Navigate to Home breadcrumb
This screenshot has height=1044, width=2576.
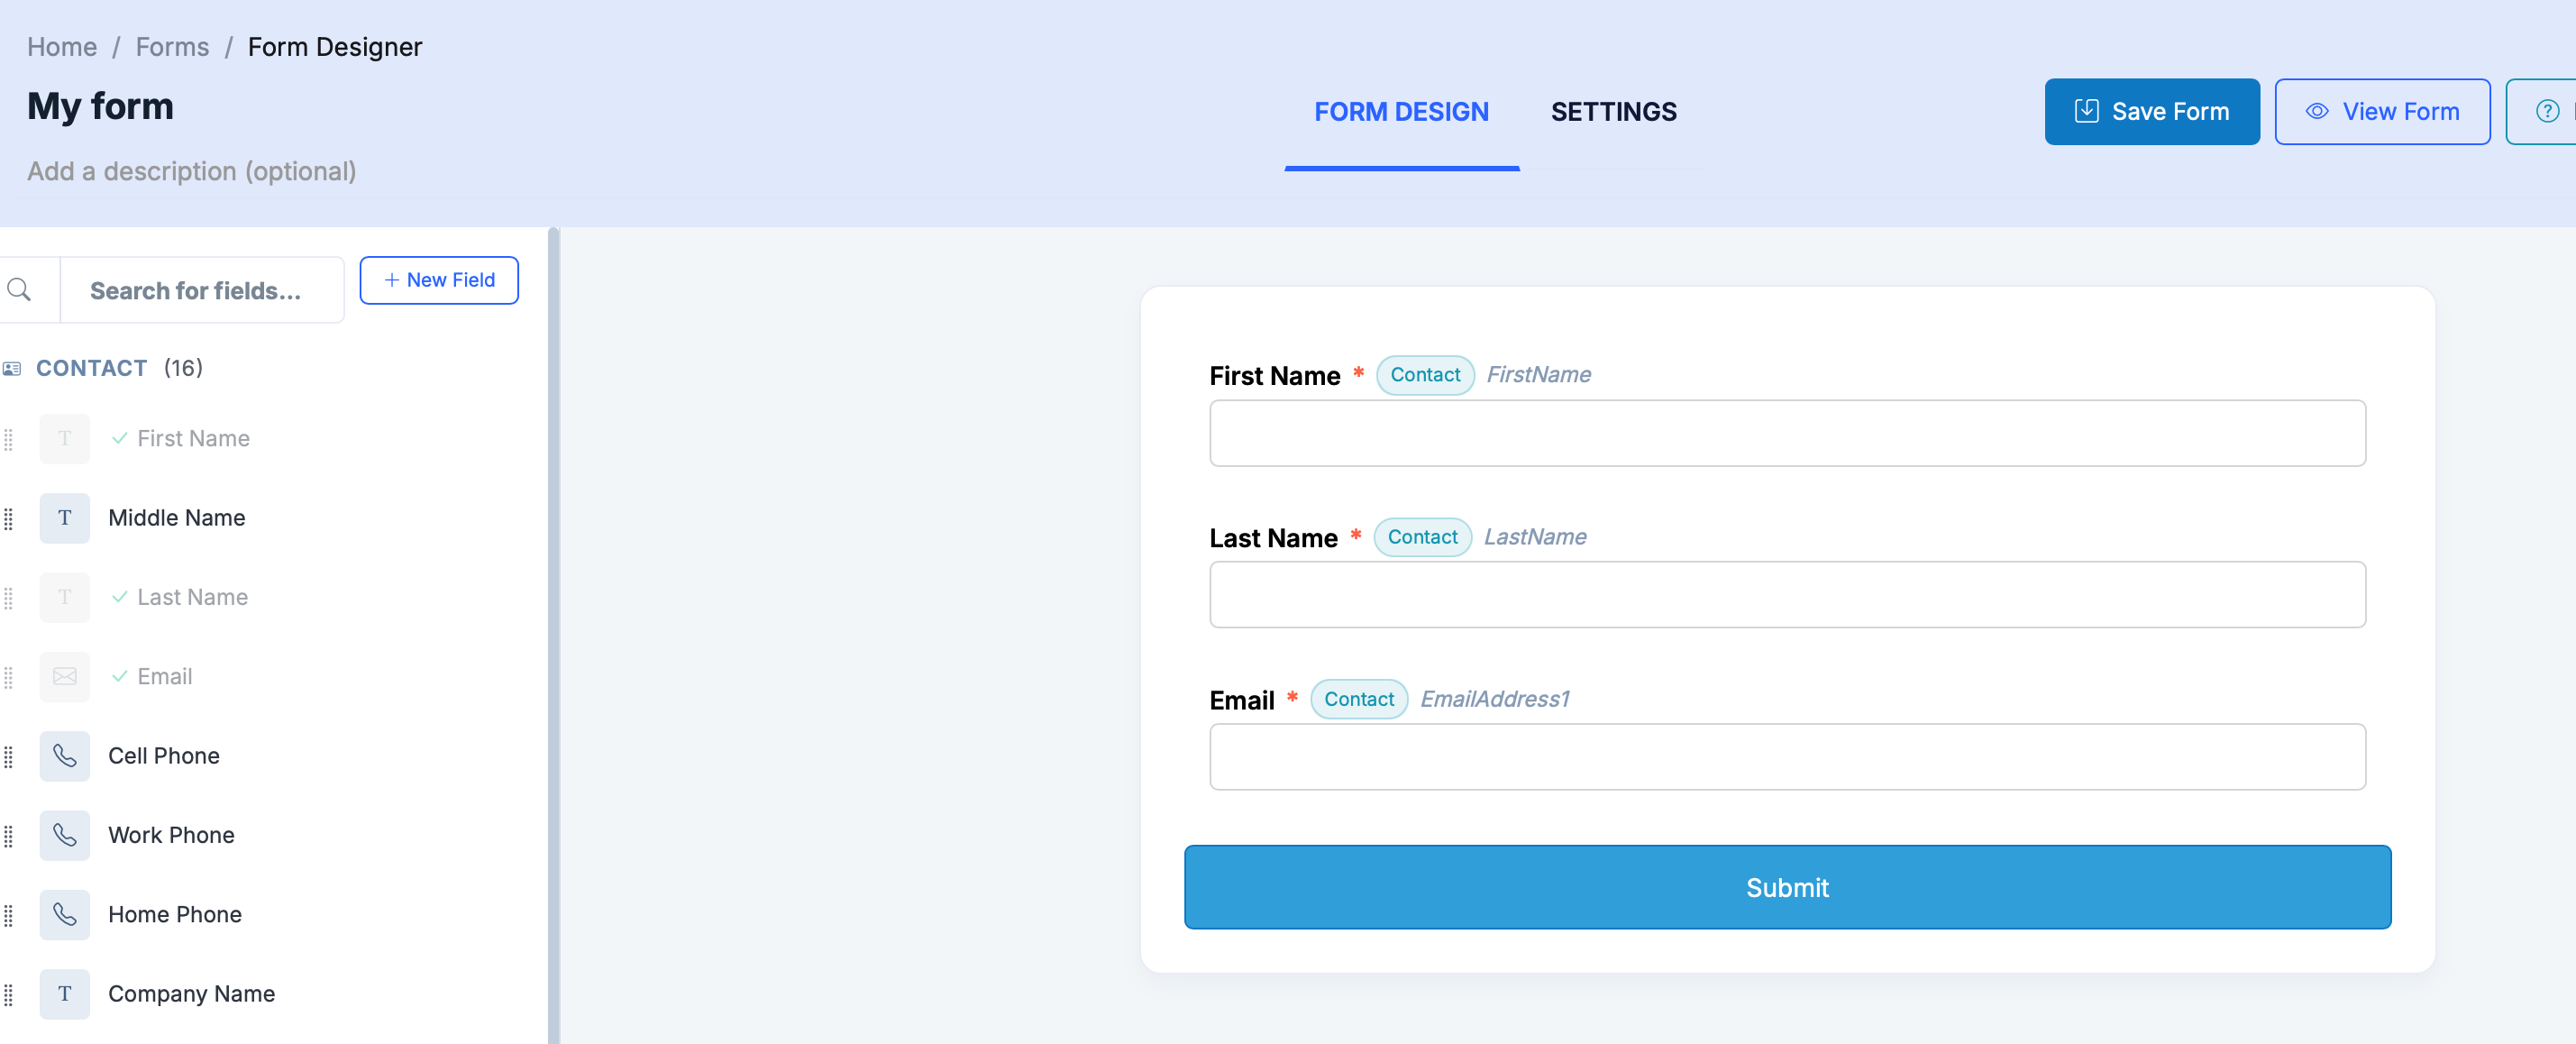tap(62, 47)
